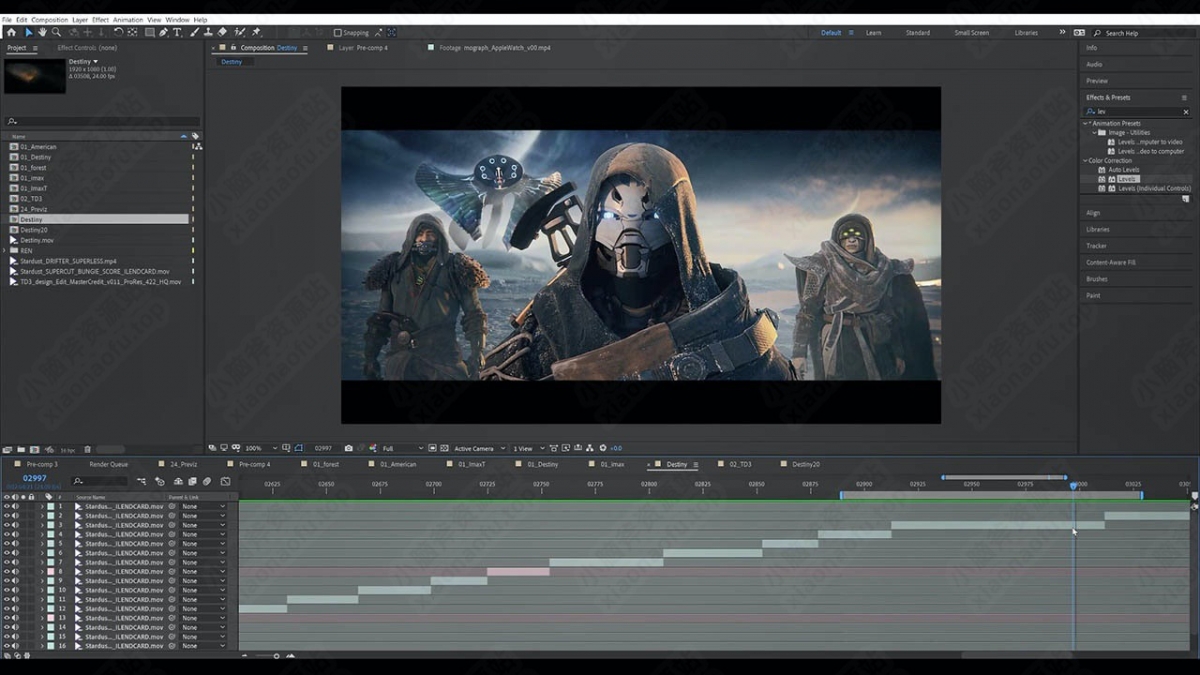Image resolution: width=1200 pixels, height=675 pixels.
Task: Select the Auto Levels effect
Action: (1123, 170)
